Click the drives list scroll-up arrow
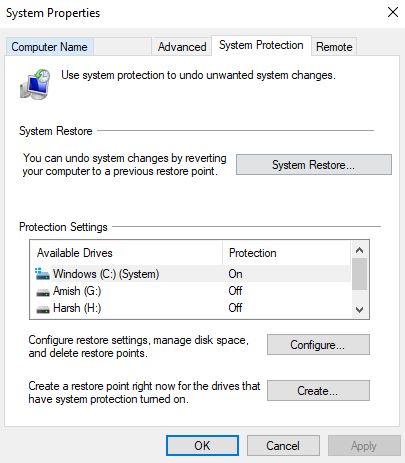405x463 pixels. pos(359,250)
